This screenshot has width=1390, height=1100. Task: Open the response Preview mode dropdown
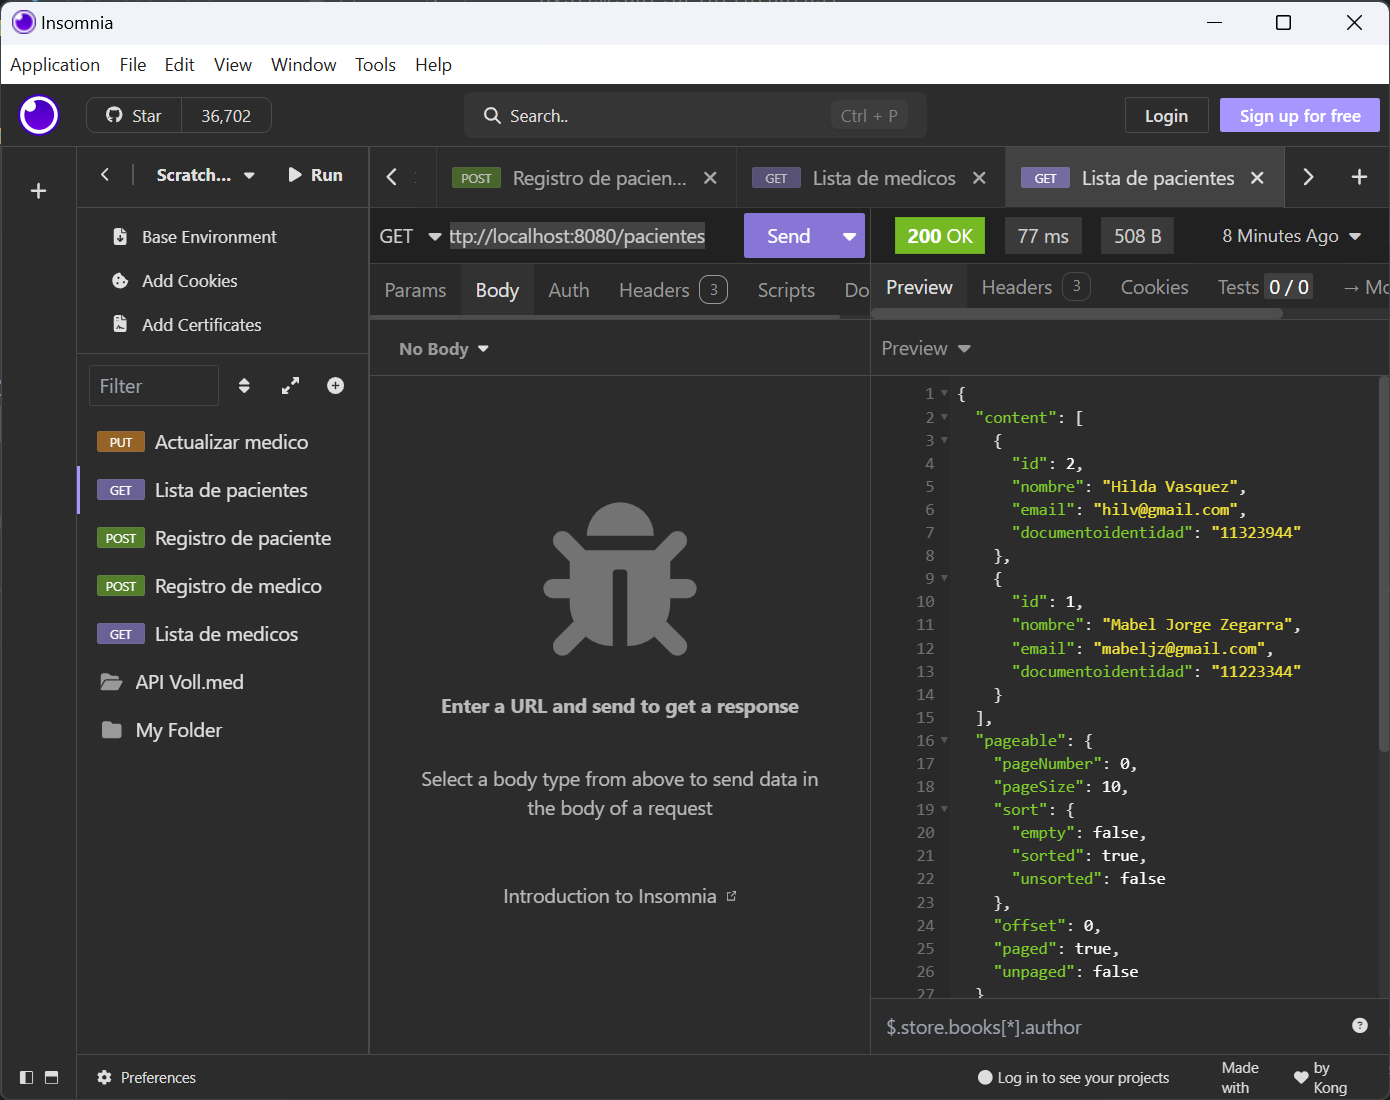tap(926, 348)
